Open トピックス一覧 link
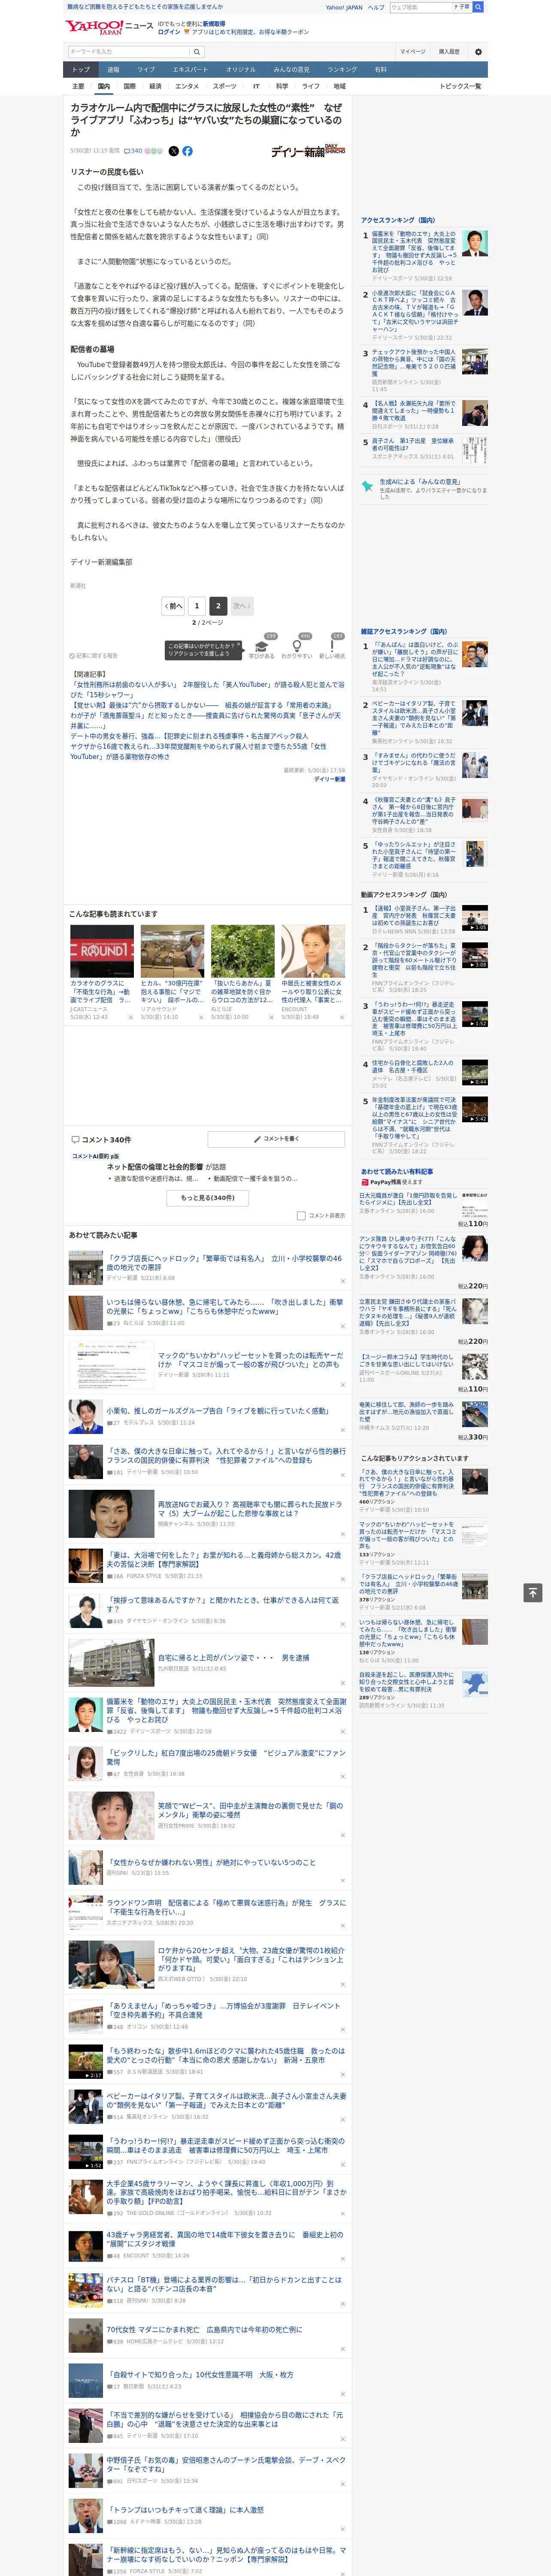This screenshot has width=551, height=2576. (x=460, y=86)
